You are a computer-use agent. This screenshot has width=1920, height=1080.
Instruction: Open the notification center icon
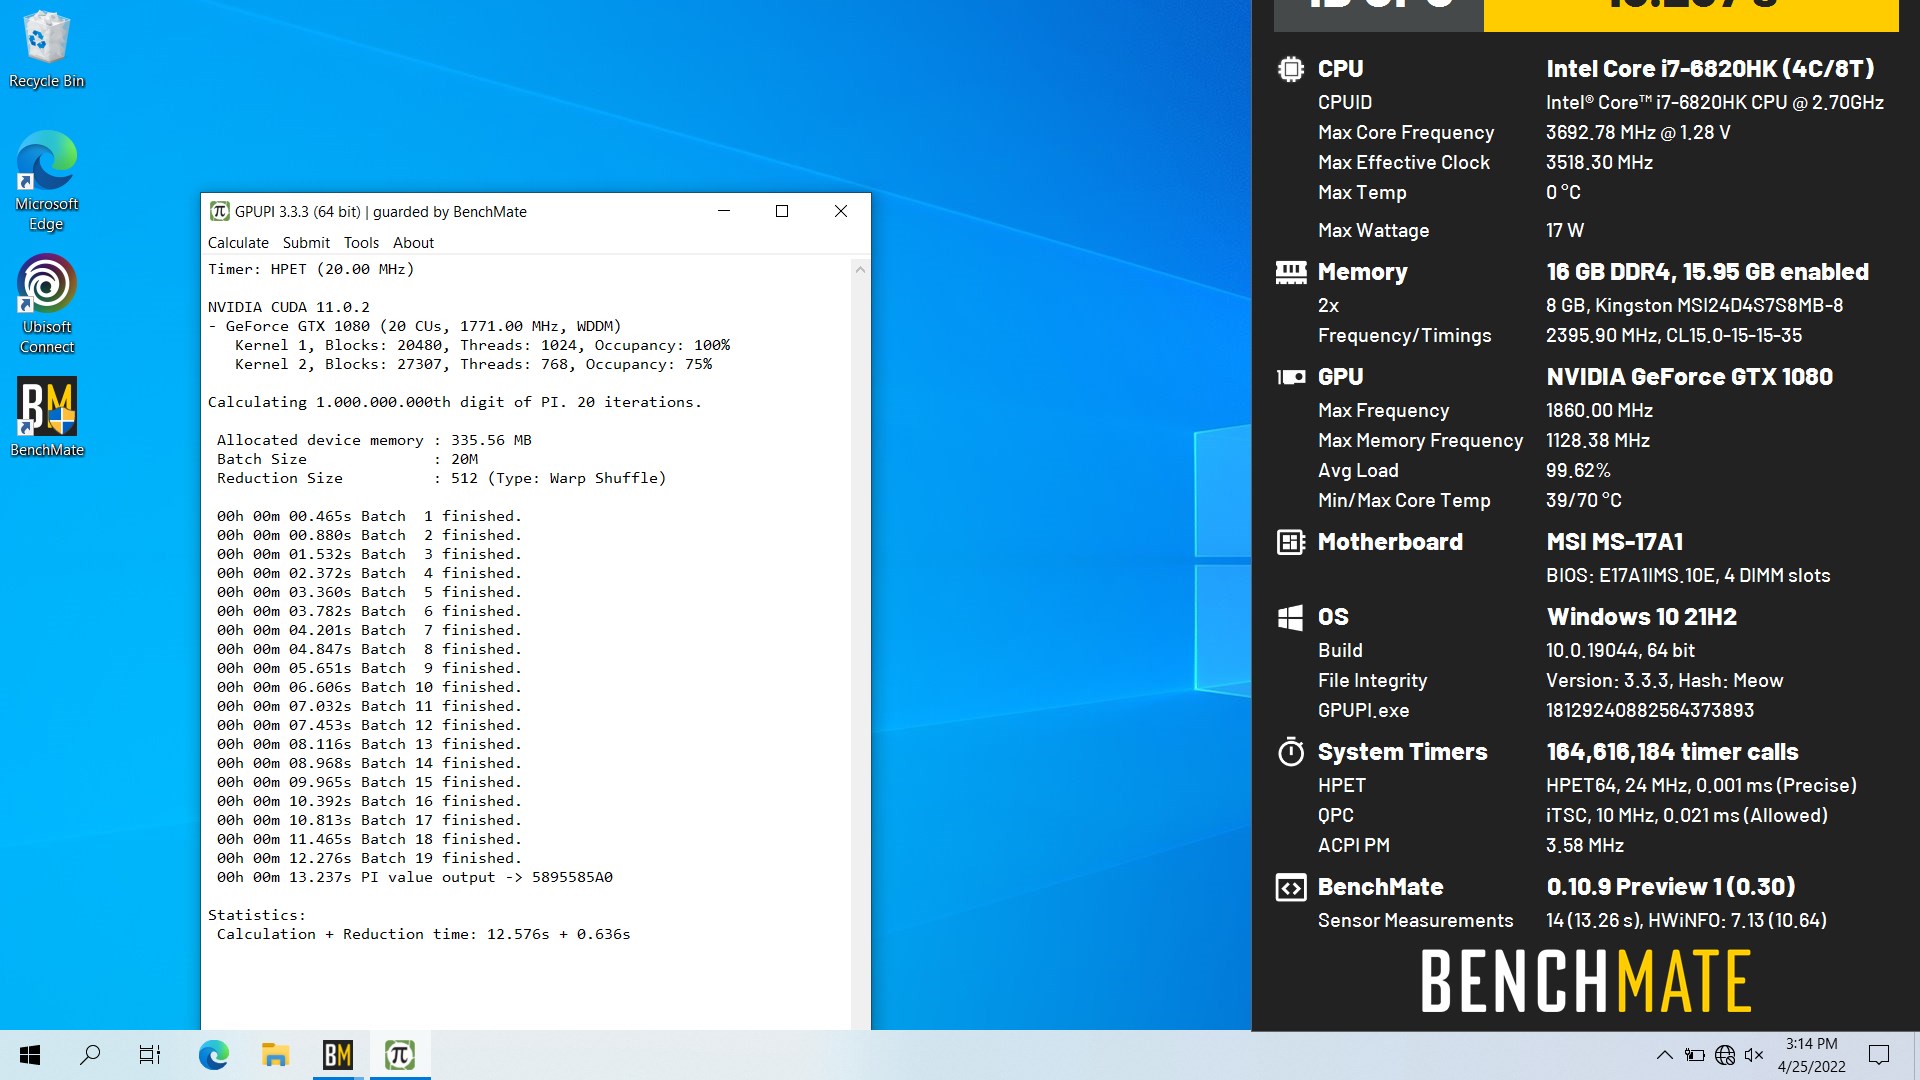point(1879,1055)
